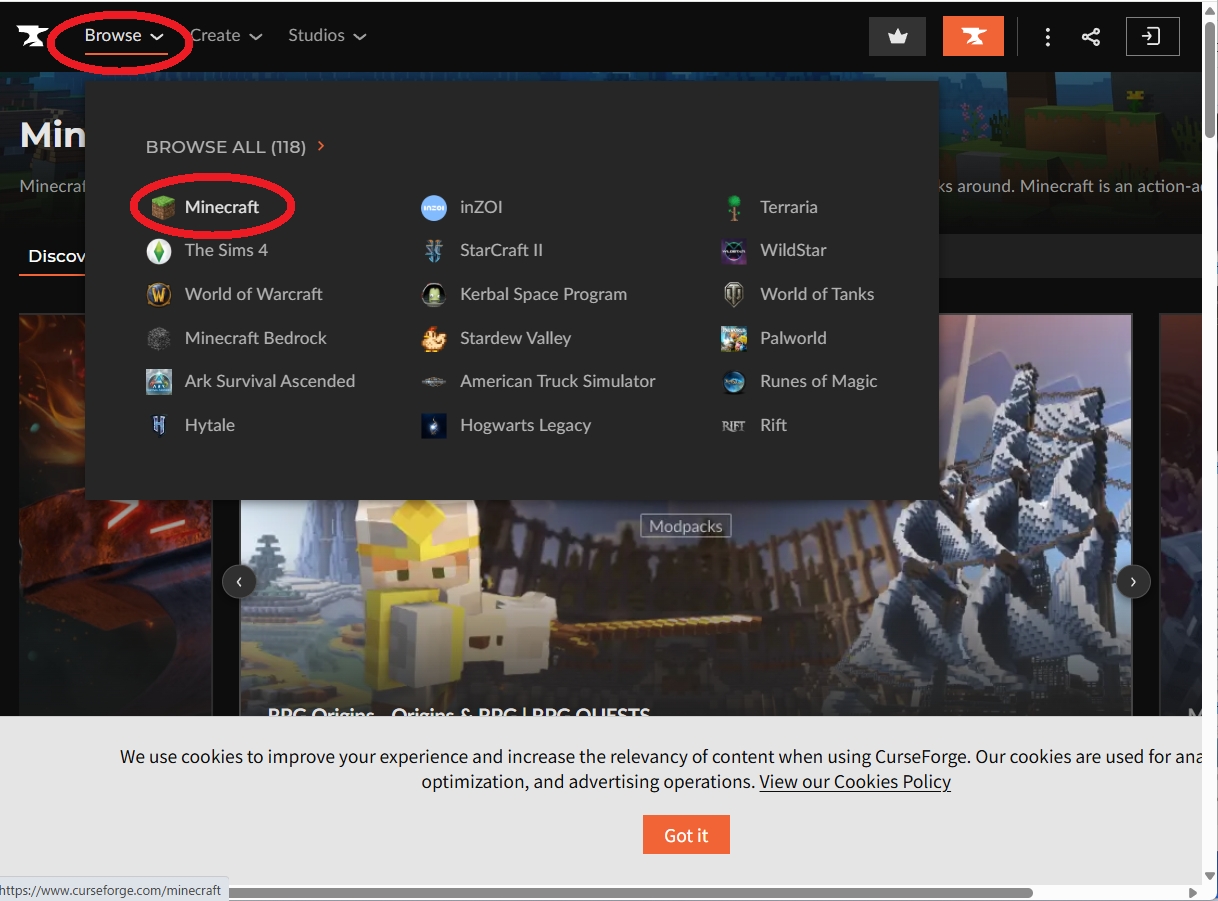Screen dimensions: 1218x901
Task: Open the rewards crown icon
Action: point(896,35)
